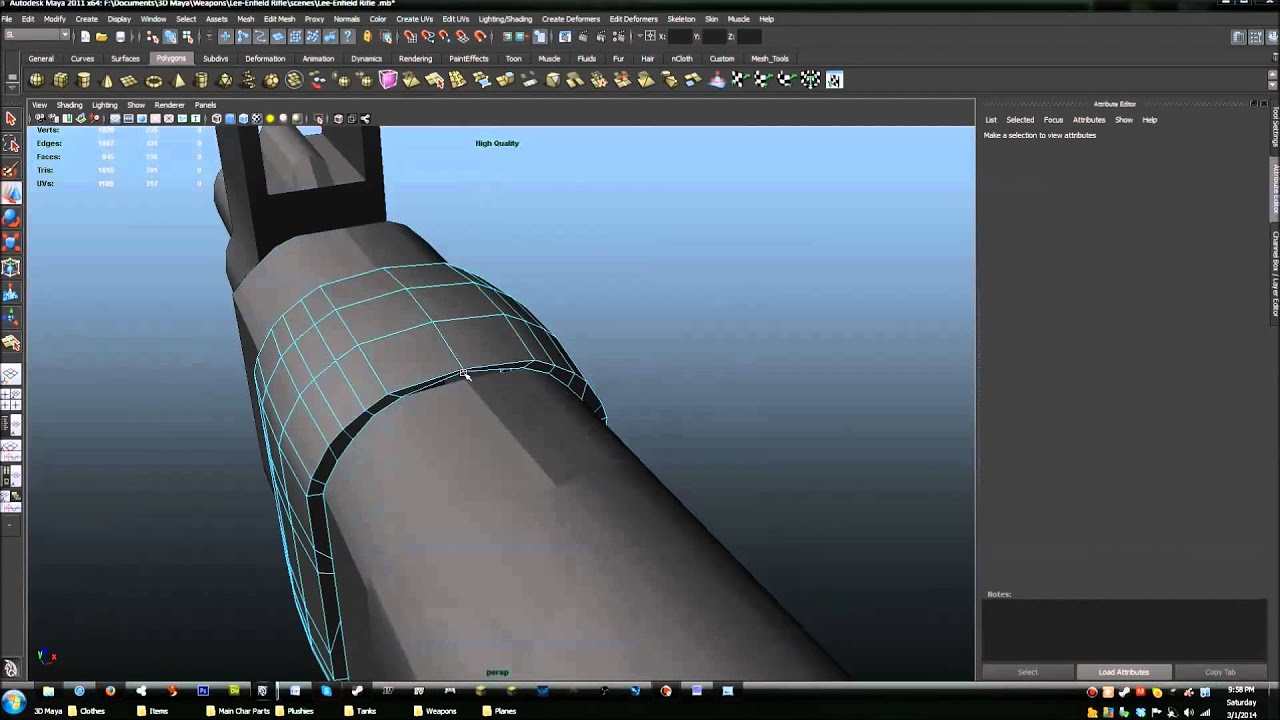Activate the Lasso Select tool

(x=11, y=145)
